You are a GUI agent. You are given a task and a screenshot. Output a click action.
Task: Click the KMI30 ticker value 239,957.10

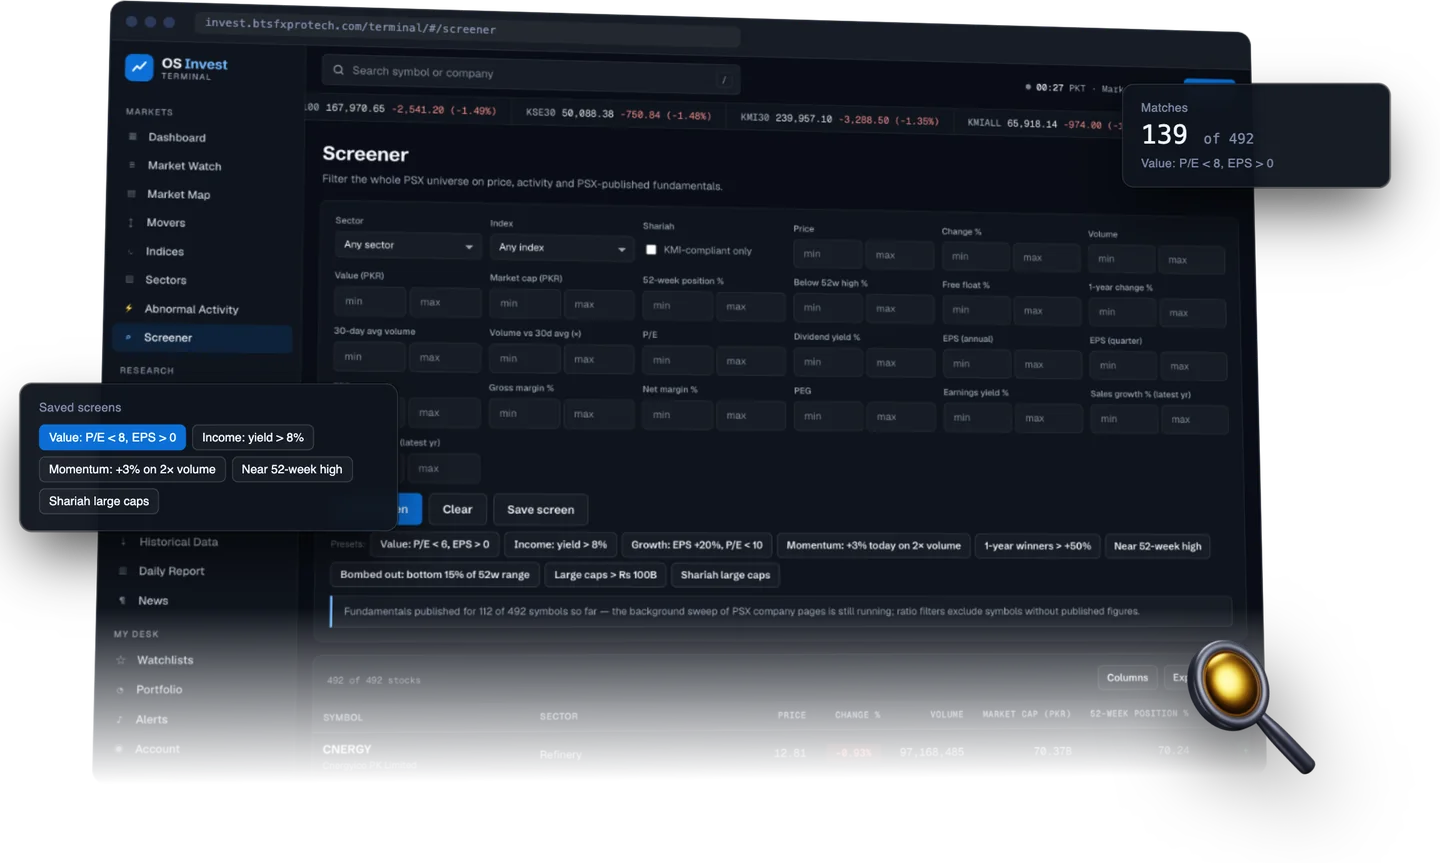pyautogui.click(x=803, y=118)
